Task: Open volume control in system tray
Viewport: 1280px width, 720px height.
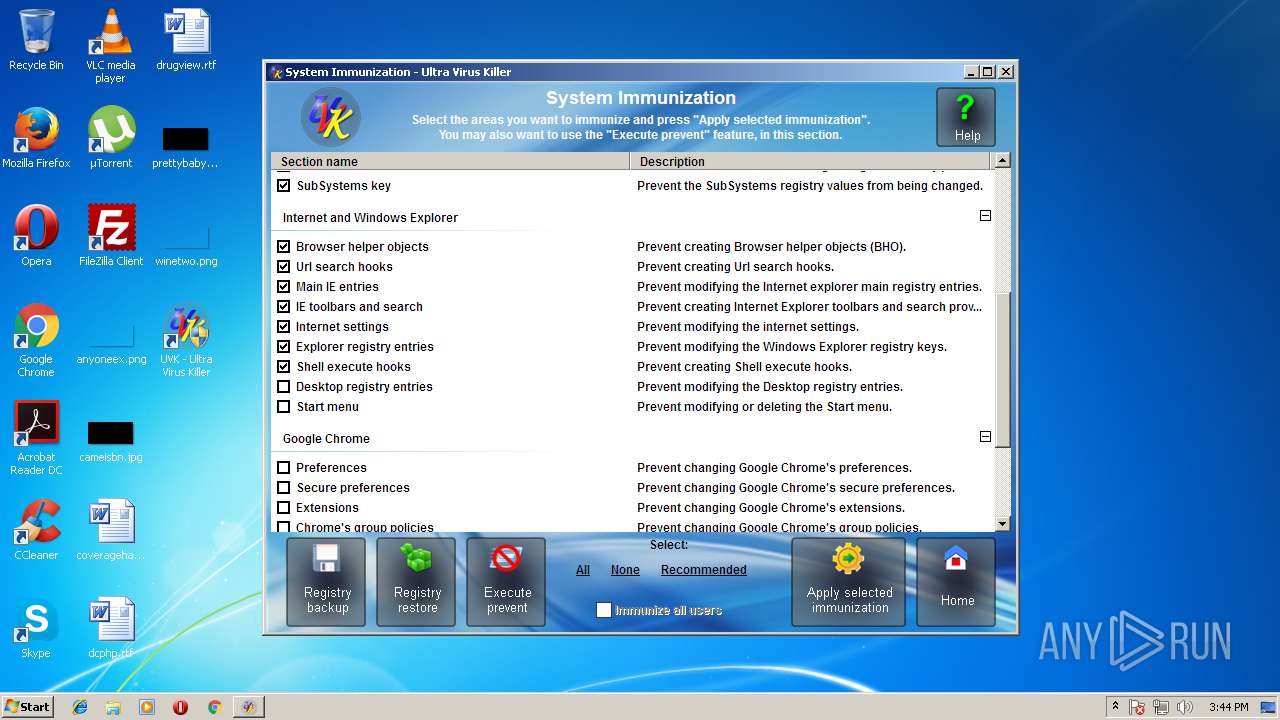Action: click(x=1185, y=707)
